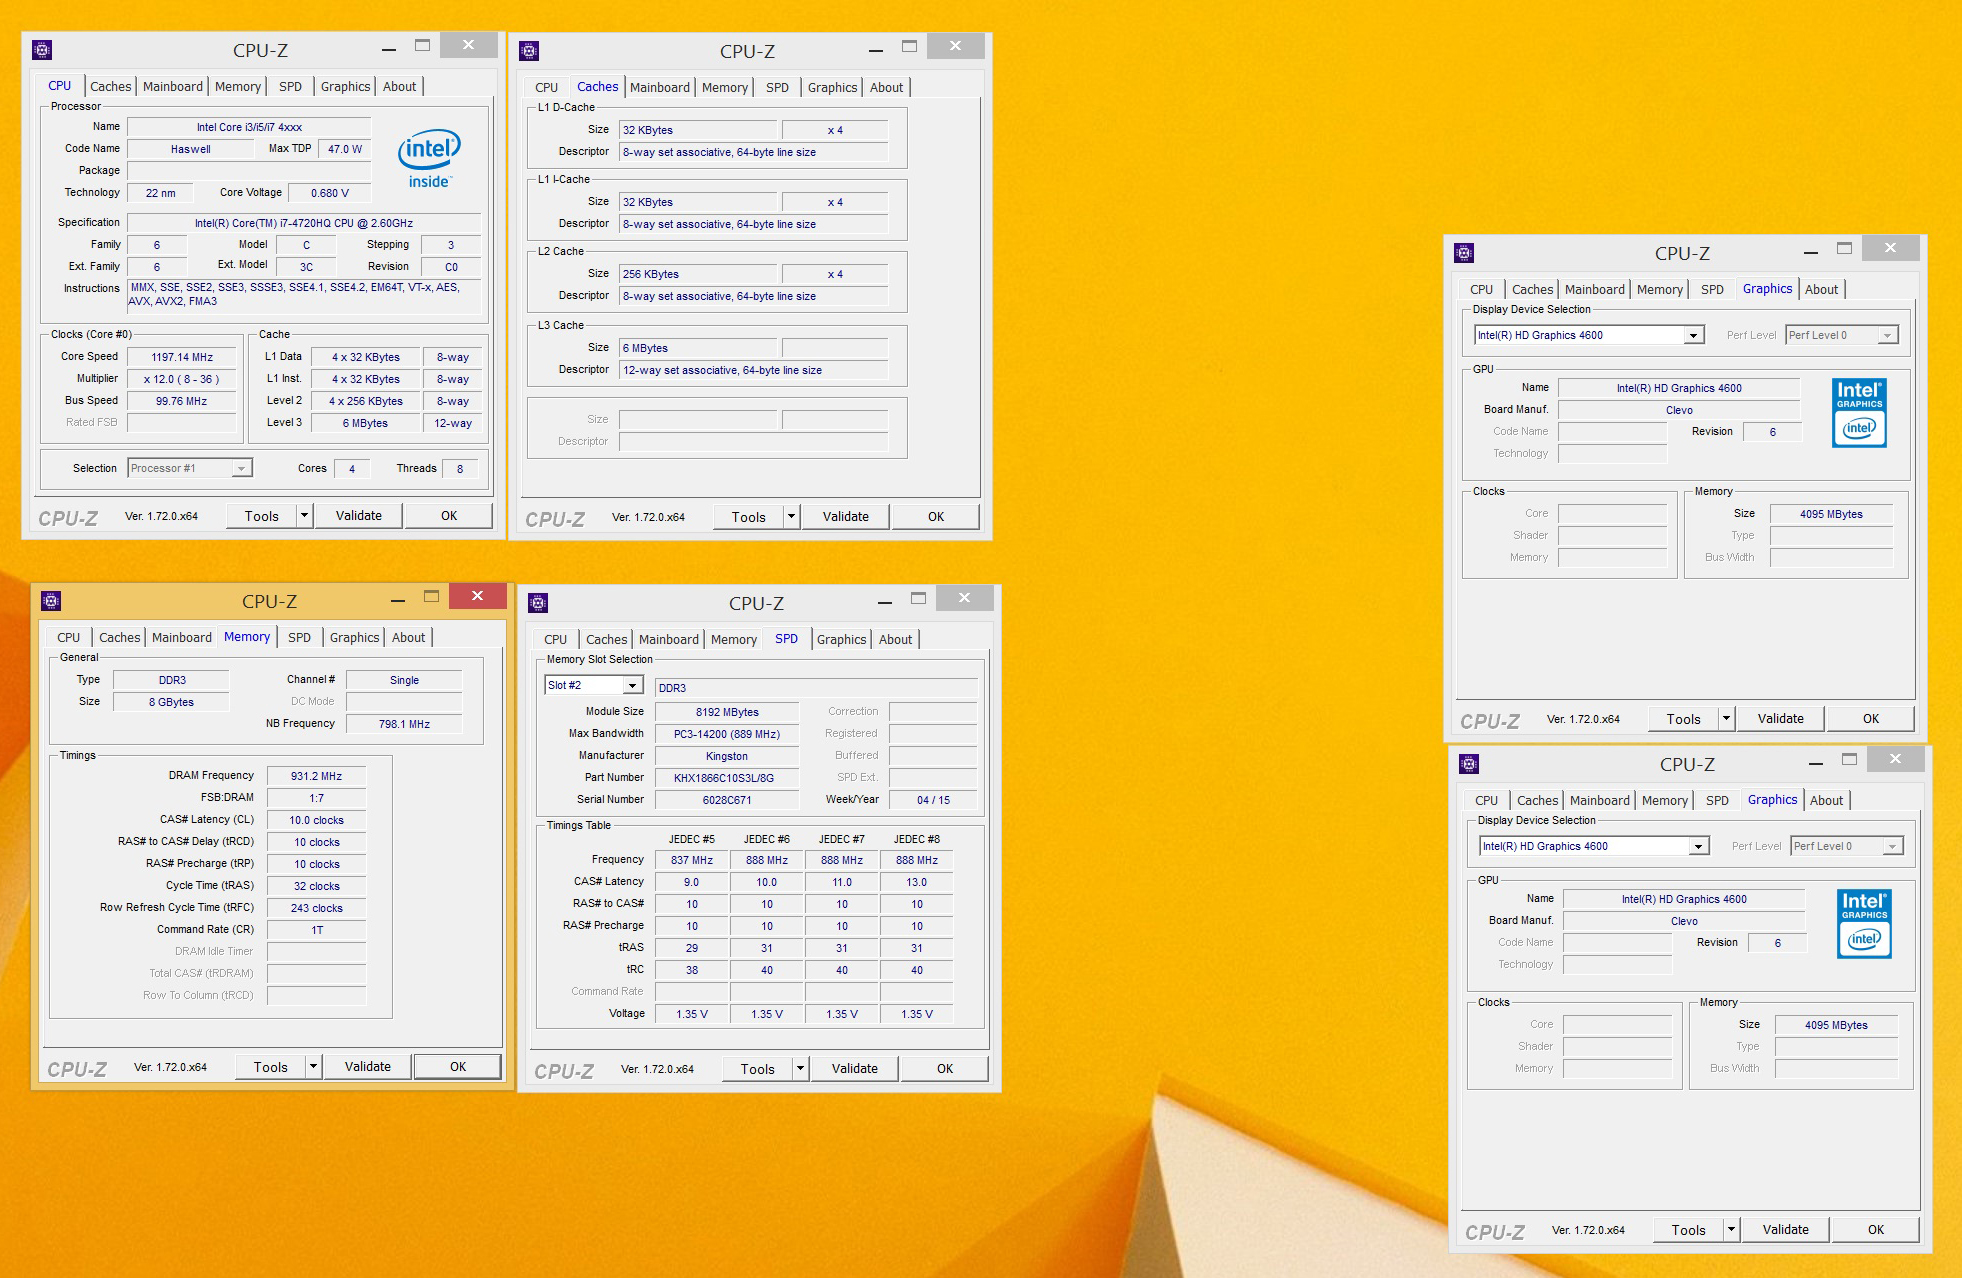Click the CPU-Z icon in the Memory window's title bar

(51, 601)
